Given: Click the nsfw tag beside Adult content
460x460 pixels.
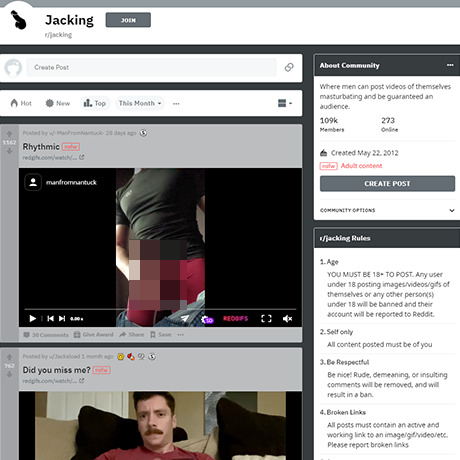Looking at the screenshot, I should click(328, 166).
